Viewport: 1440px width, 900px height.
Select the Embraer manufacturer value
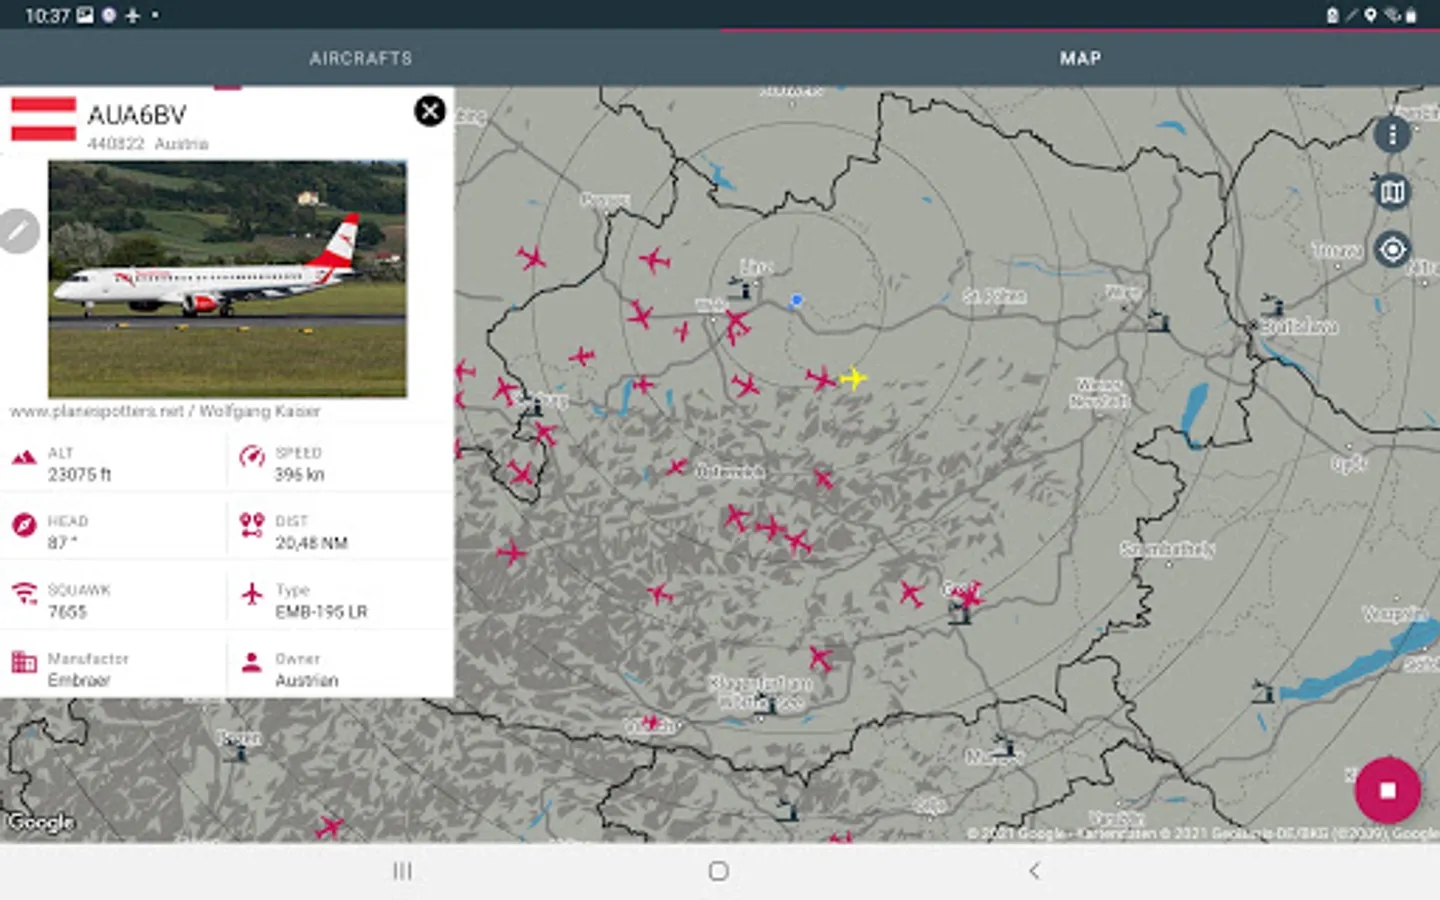click(79, 681)
